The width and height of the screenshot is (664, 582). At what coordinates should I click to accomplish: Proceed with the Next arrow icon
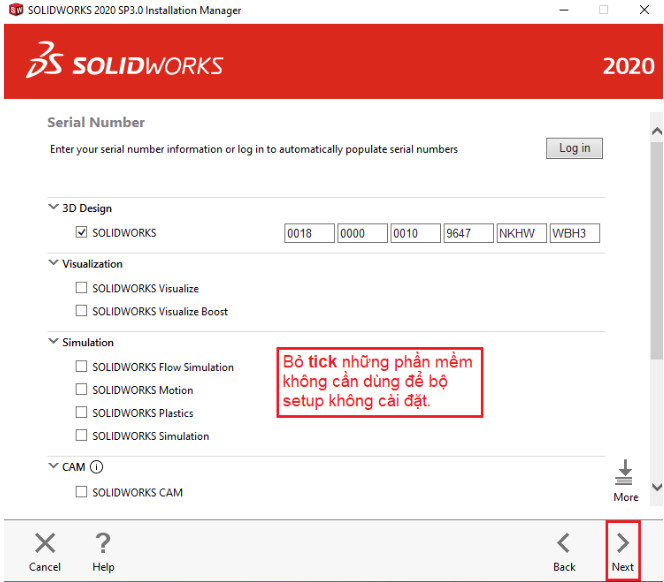click(622, 544)
